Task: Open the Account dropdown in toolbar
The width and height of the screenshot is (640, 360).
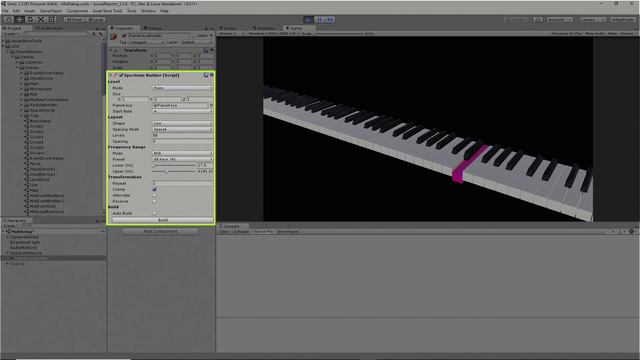Action: tap(559, 20)
